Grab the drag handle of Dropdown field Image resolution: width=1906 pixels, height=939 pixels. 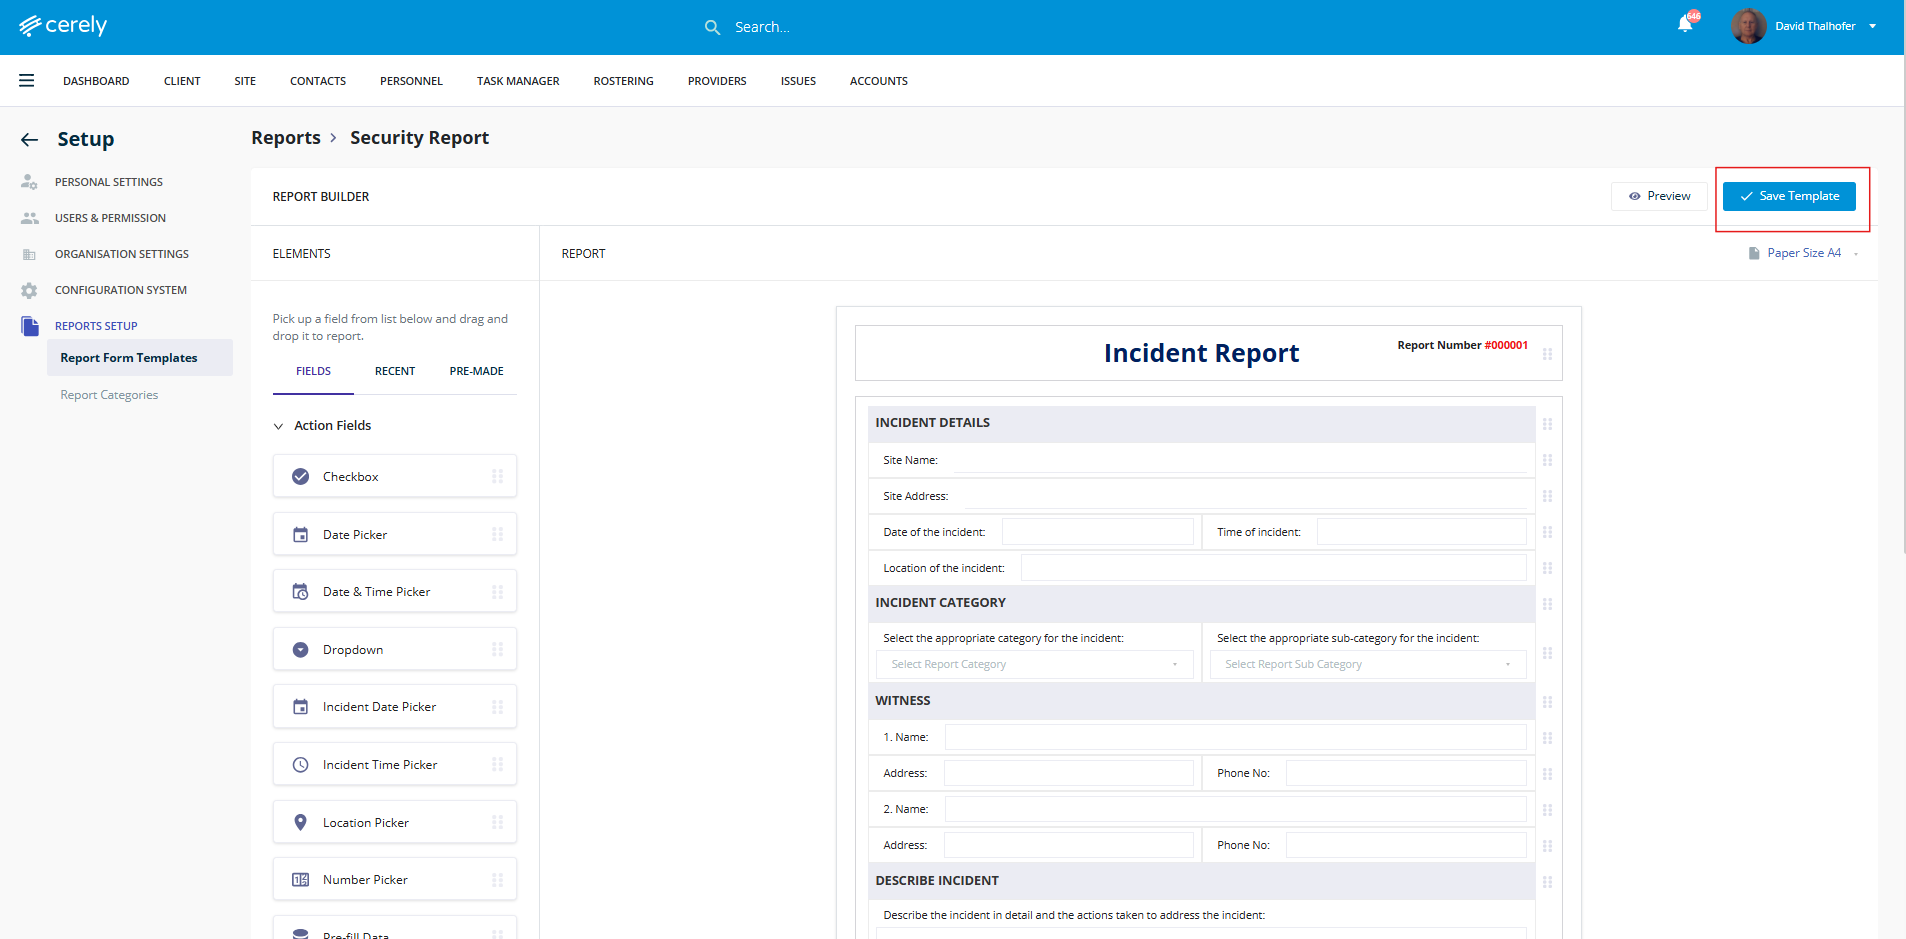tap(497, 650)
